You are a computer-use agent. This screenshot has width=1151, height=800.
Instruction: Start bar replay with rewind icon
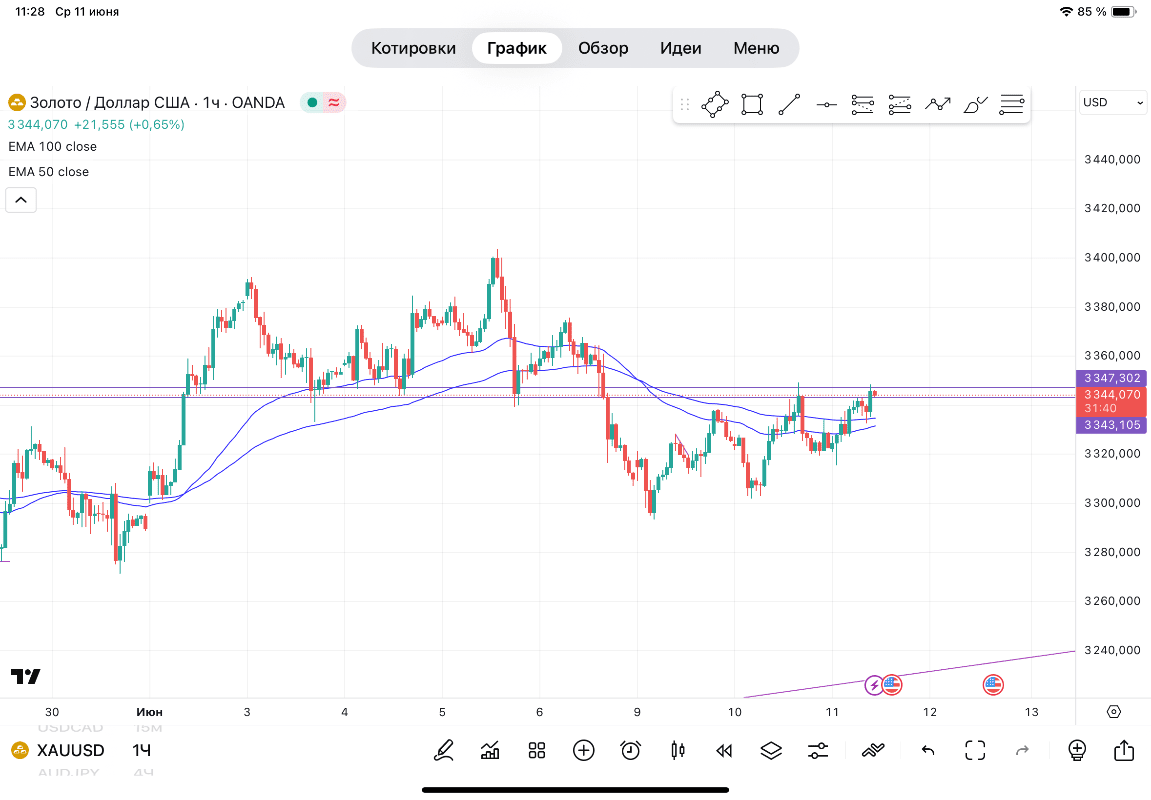[725, 750]
